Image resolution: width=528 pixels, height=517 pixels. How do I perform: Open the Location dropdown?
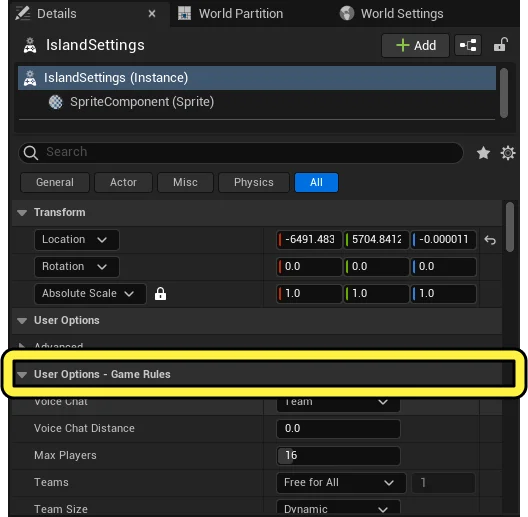(x=76, y=240)
